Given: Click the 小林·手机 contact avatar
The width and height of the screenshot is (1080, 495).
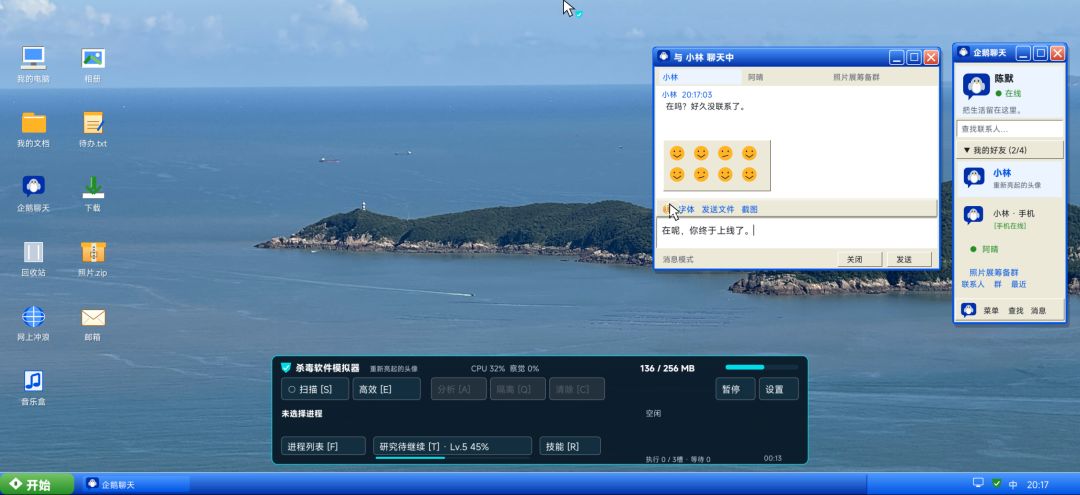Looking at the screenshot, I should 973,215.
